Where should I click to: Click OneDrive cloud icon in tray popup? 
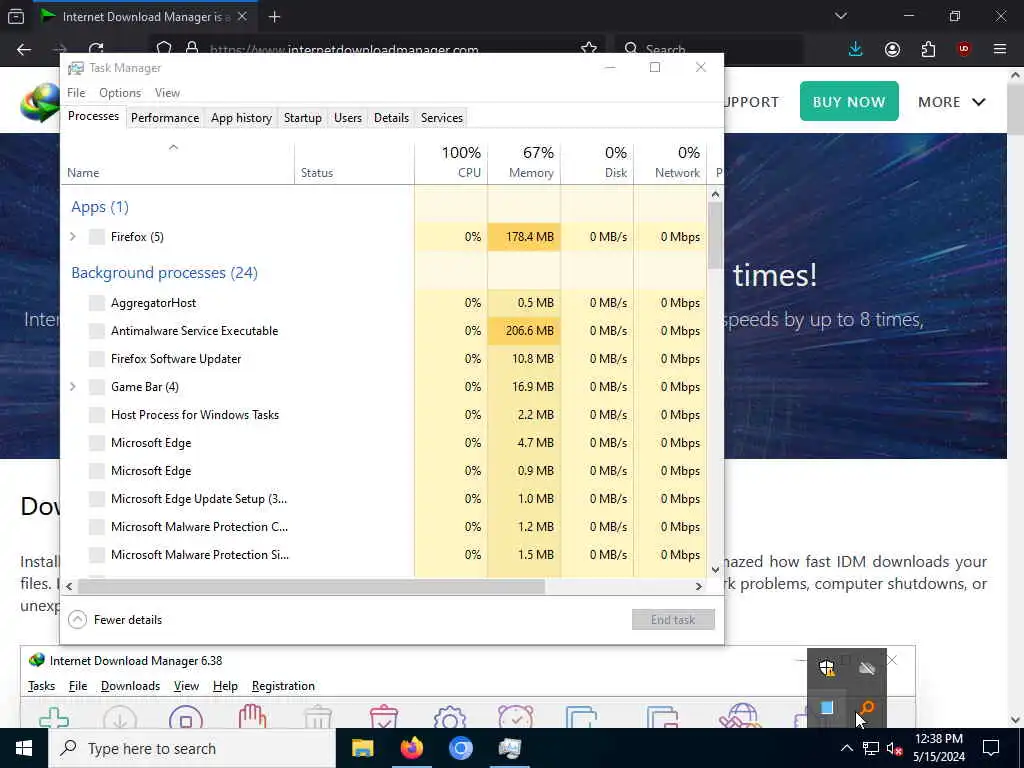pos(867,668)
